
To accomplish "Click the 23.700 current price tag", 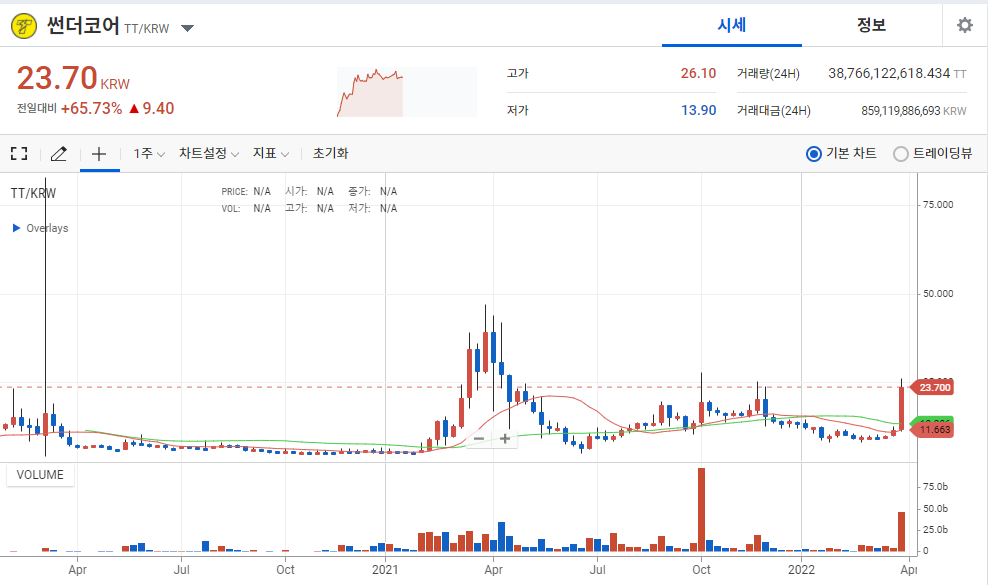I will (x=933, y=387).
